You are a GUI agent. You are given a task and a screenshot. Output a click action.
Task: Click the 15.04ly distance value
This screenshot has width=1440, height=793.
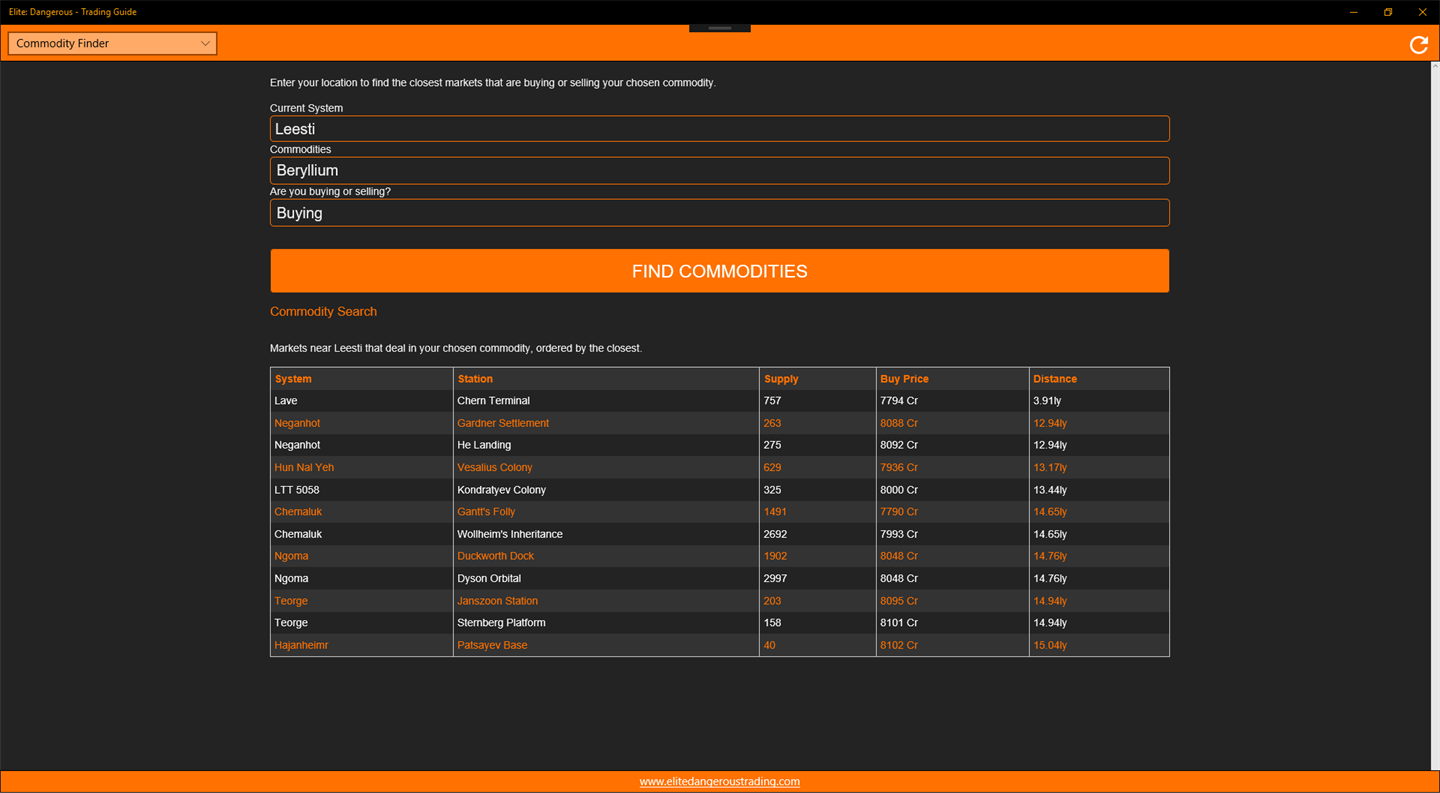pos(1050,645)
